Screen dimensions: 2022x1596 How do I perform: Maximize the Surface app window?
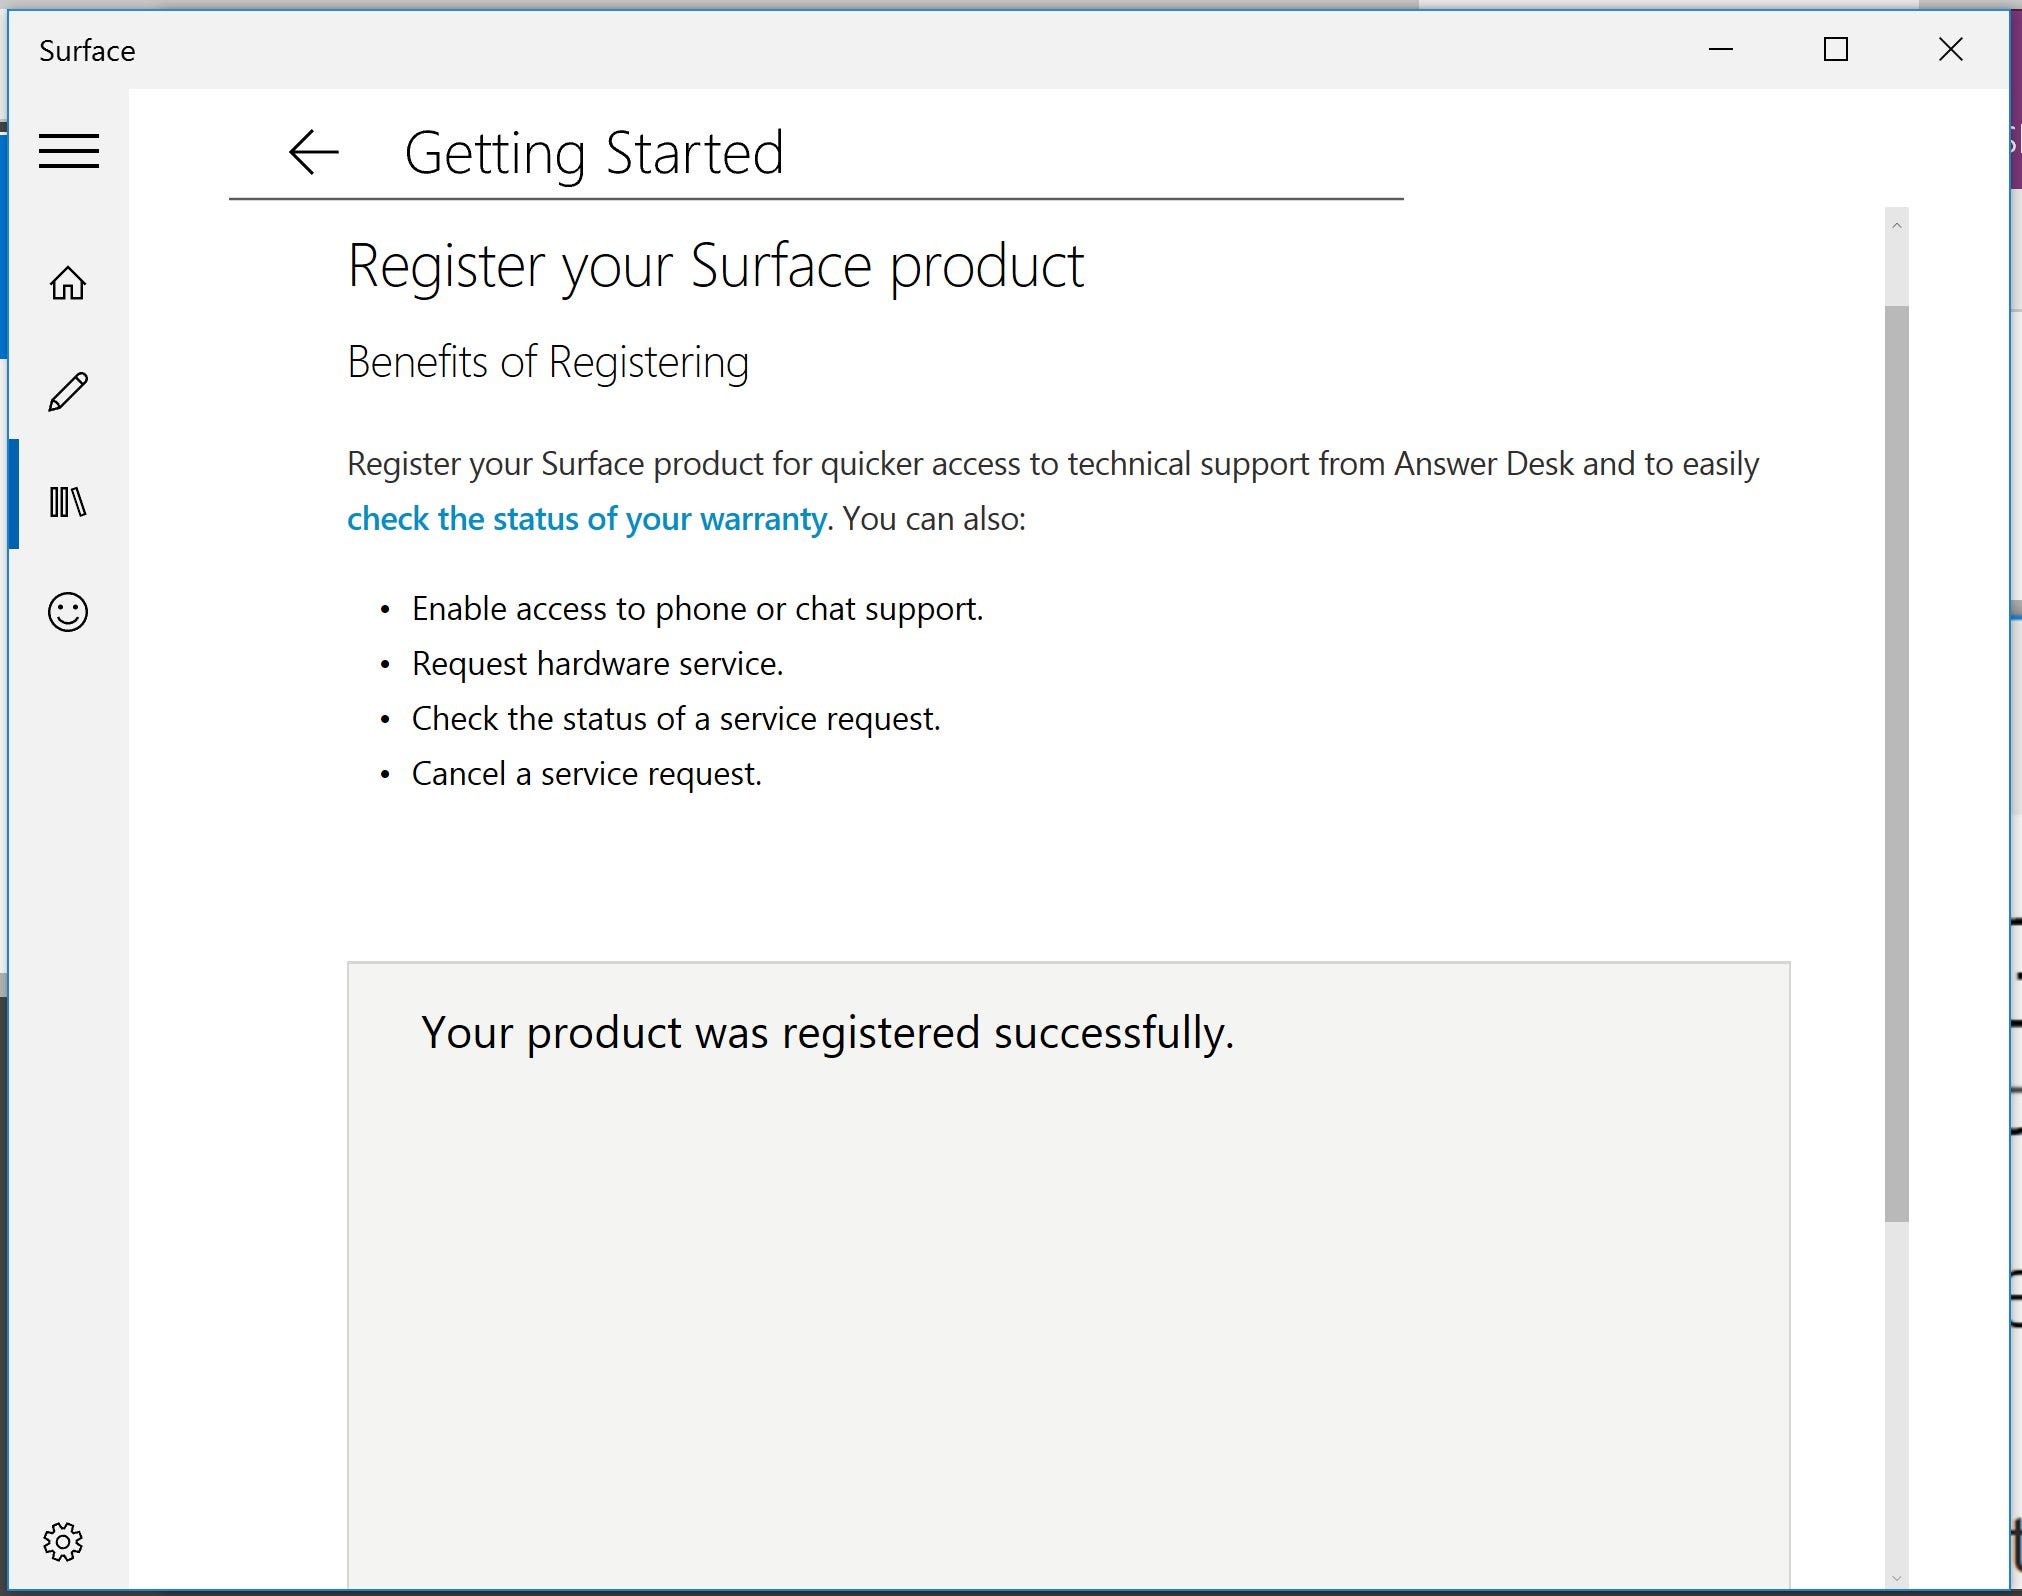(x=1835, y=49)
